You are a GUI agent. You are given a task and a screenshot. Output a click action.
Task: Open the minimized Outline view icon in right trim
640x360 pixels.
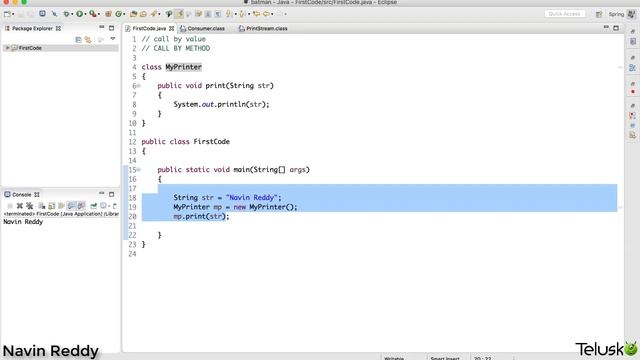(x=633, y=67)
